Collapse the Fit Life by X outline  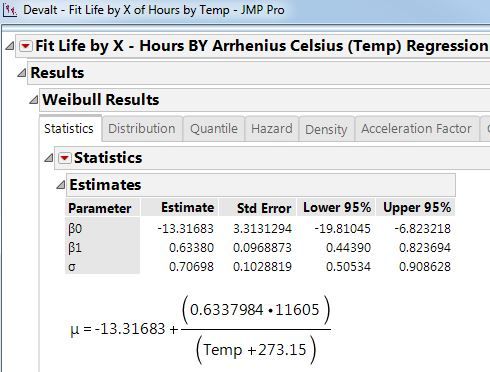[10, 45]
